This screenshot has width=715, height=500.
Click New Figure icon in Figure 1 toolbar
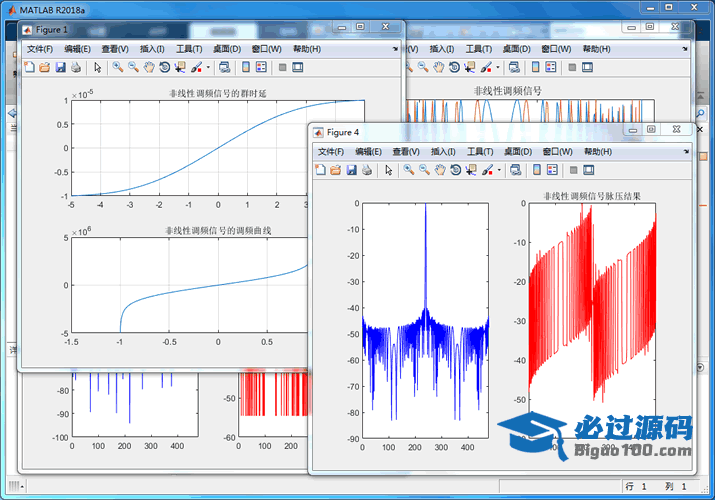29,67
